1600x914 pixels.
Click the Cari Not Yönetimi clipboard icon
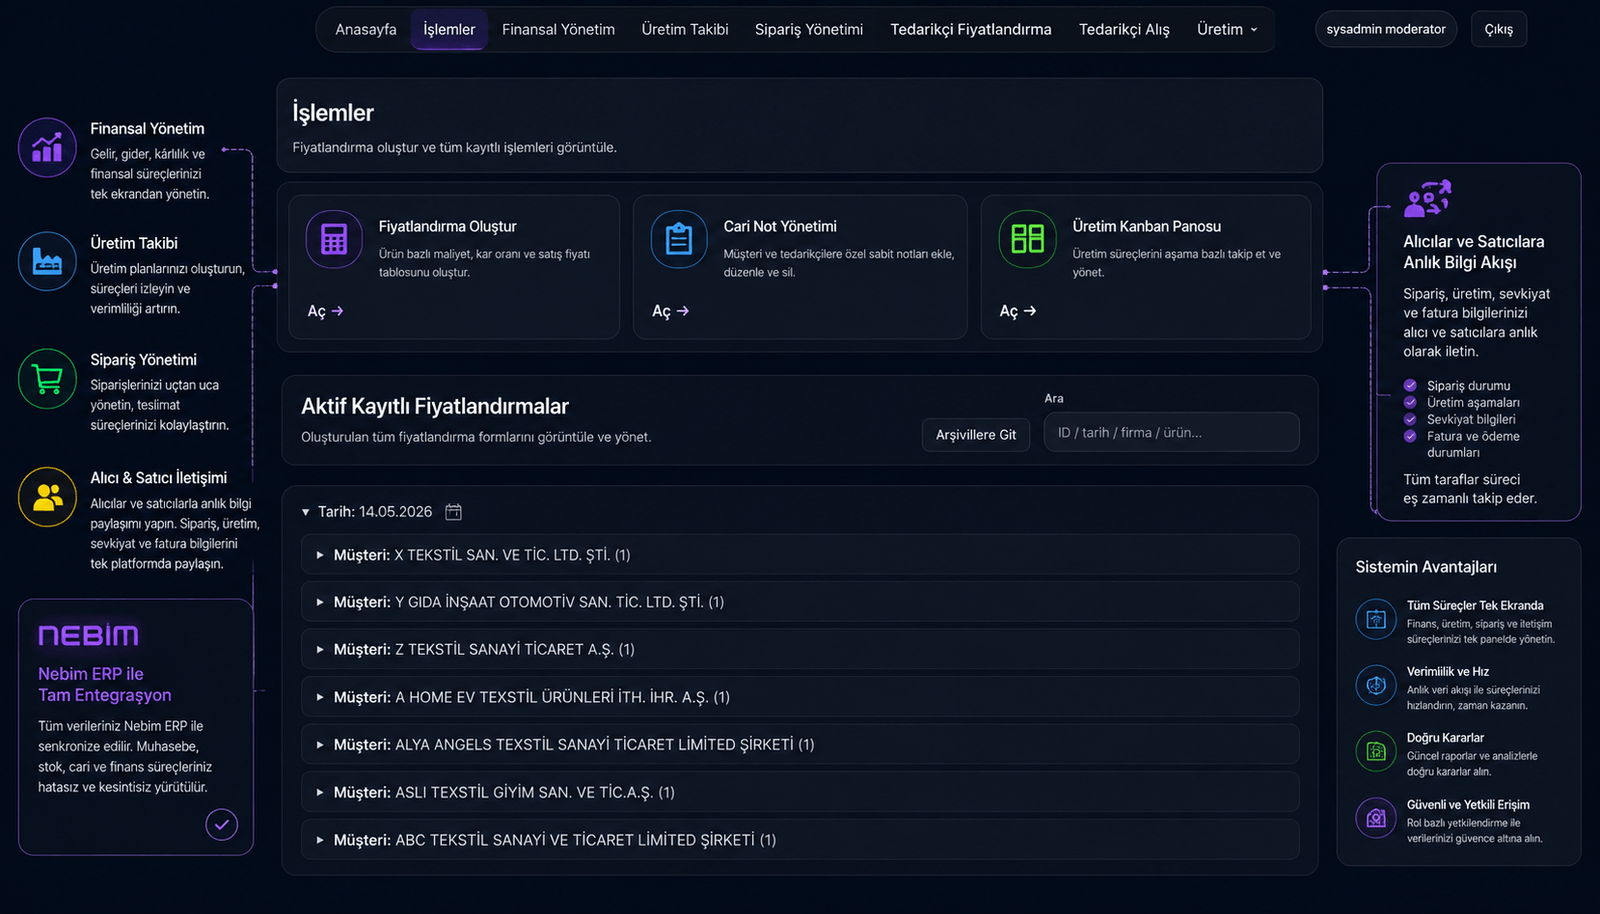click(679, 239)
